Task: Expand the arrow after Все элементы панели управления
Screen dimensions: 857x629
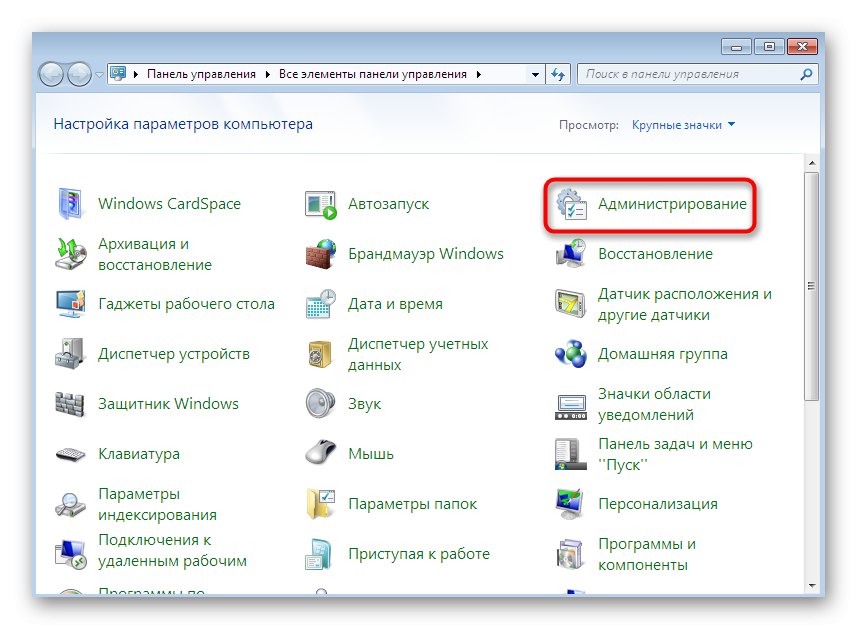Action: click(479, 74)
